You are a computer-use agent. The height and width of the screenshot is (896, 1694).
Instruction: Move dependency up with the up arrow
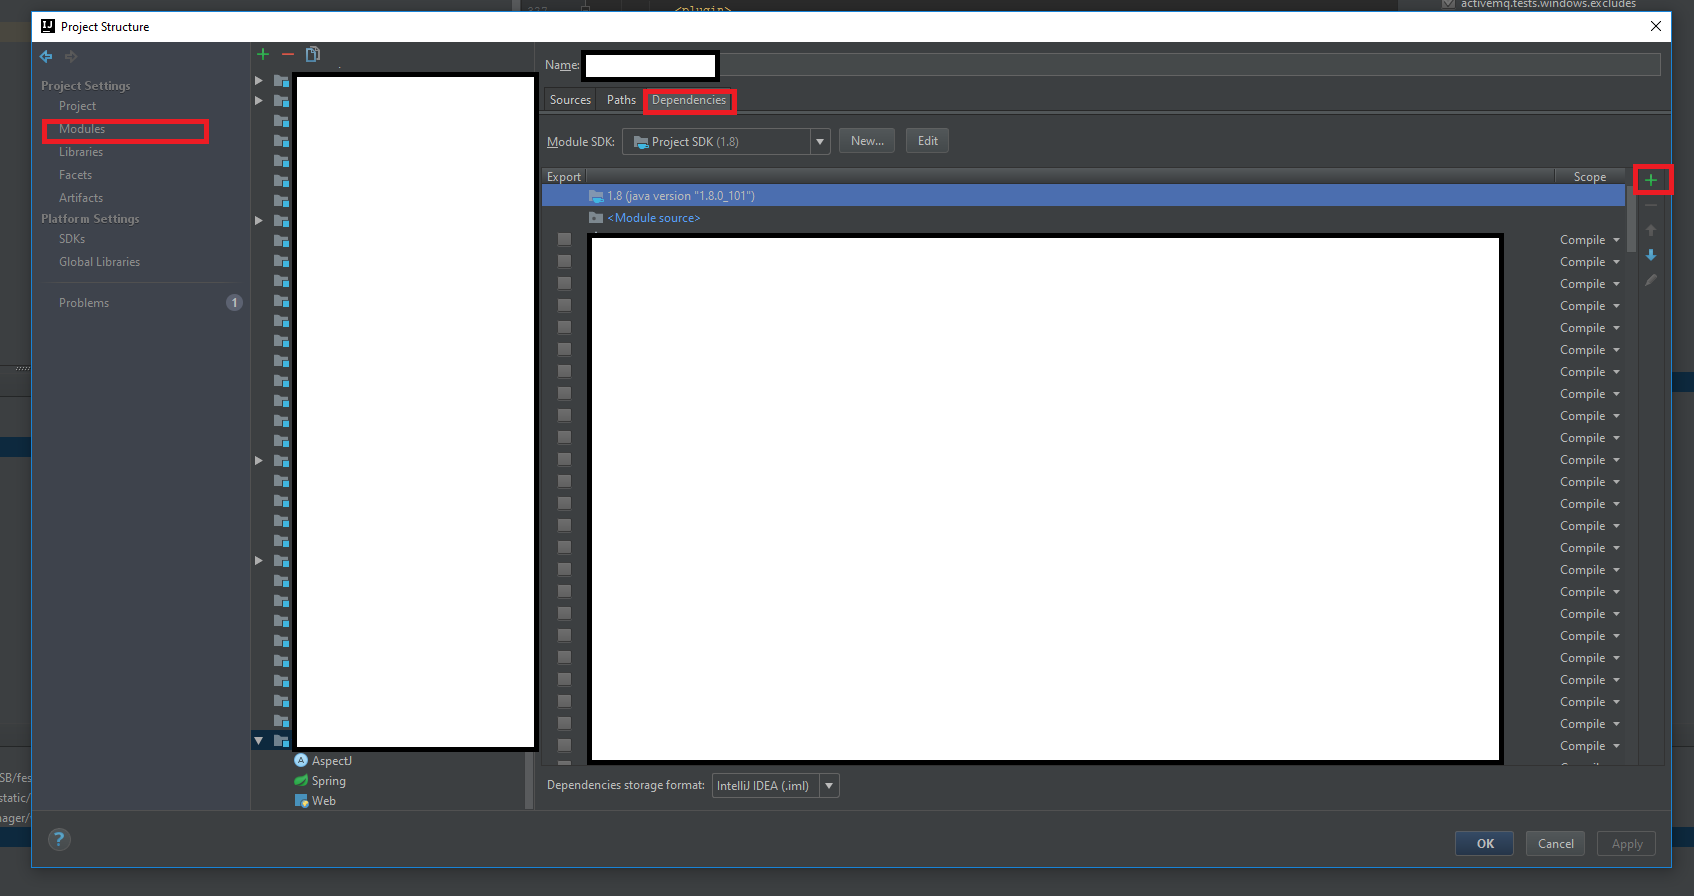pyautogui.click(x=1651, y=230)
